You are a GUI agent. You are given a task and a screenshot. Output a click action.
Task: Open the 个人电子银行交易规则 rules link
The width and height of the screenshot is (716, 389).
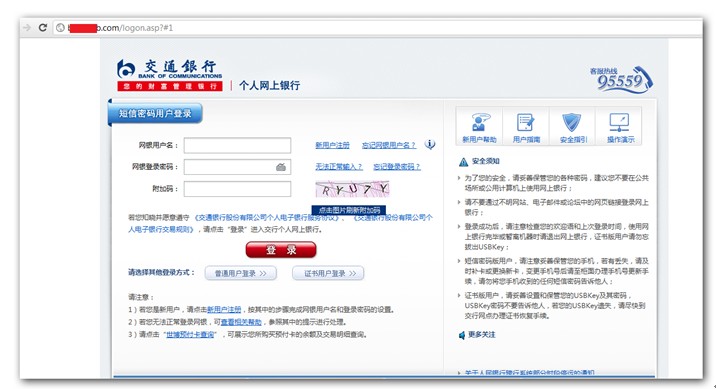tap(280, 224)
